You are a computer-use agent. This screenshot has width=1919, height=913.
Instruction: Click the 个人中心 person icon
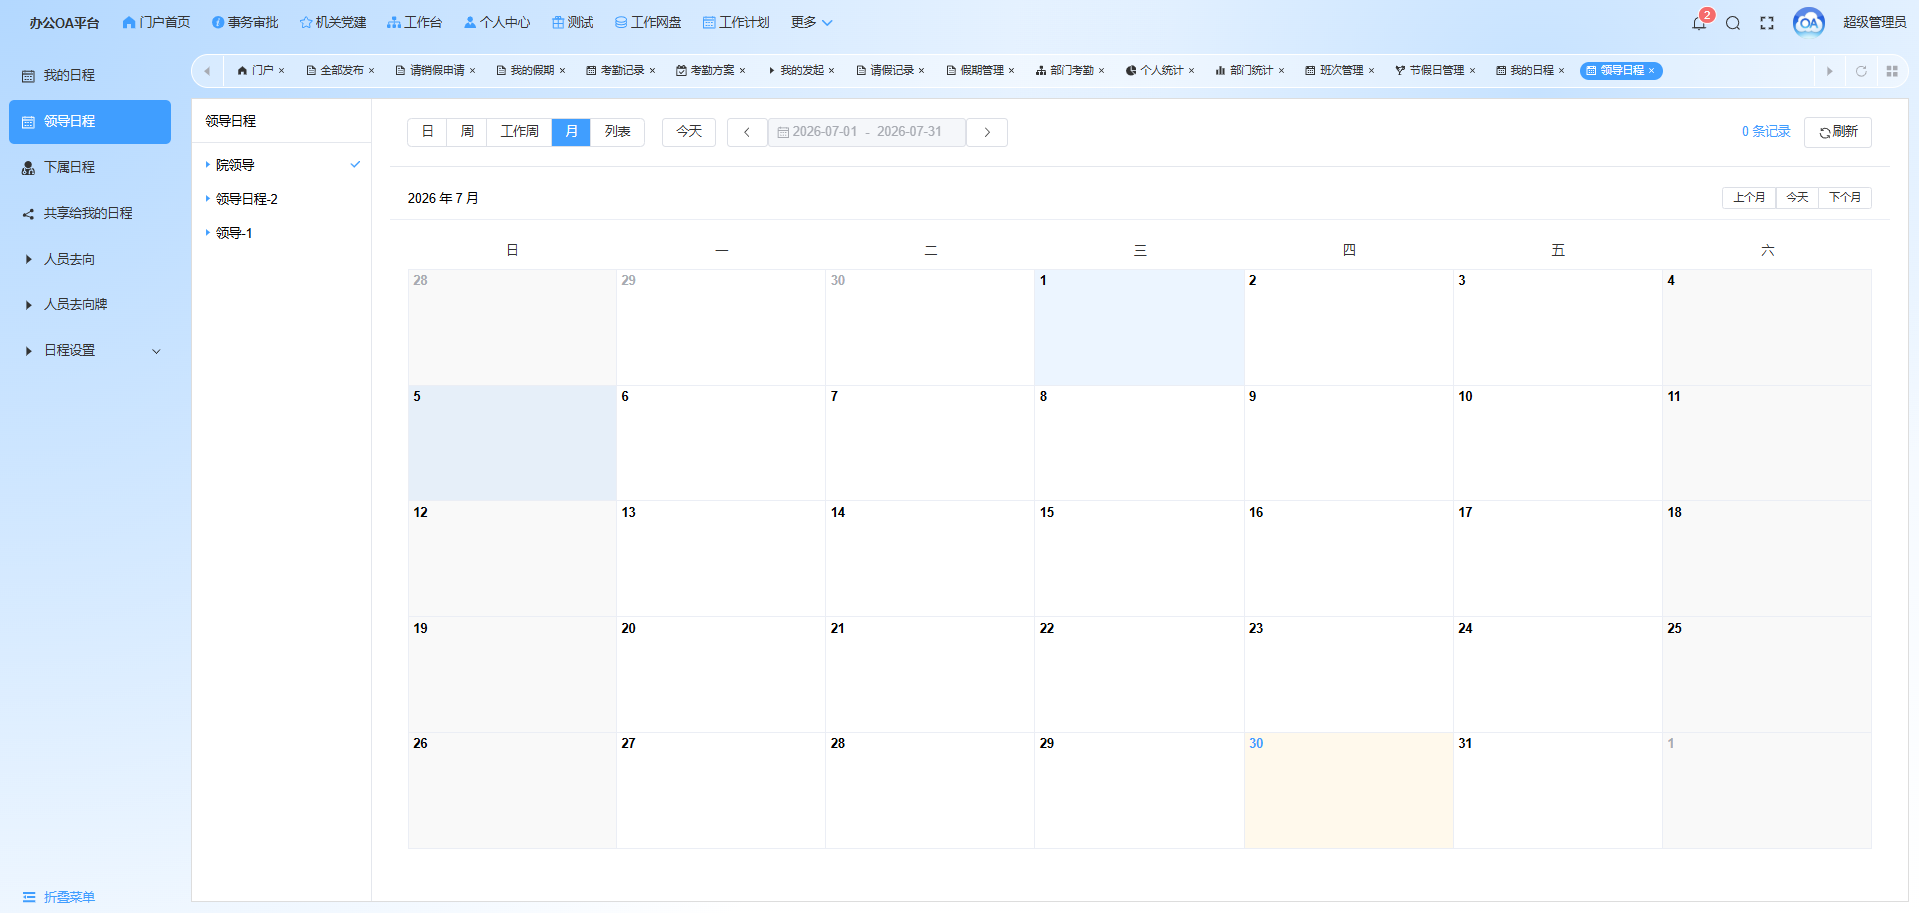(x=470, y=22)
